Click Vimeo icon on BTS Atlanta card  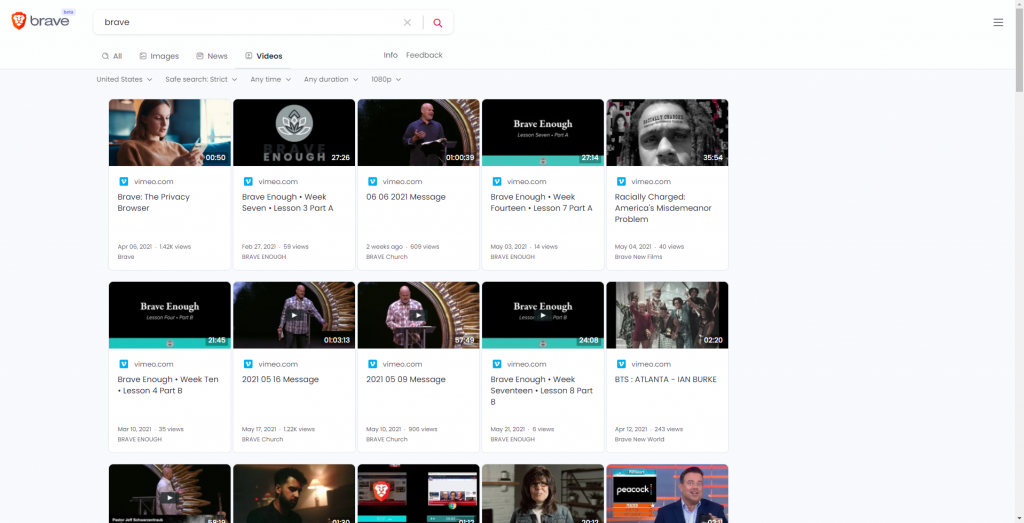(x=621, y=364)
